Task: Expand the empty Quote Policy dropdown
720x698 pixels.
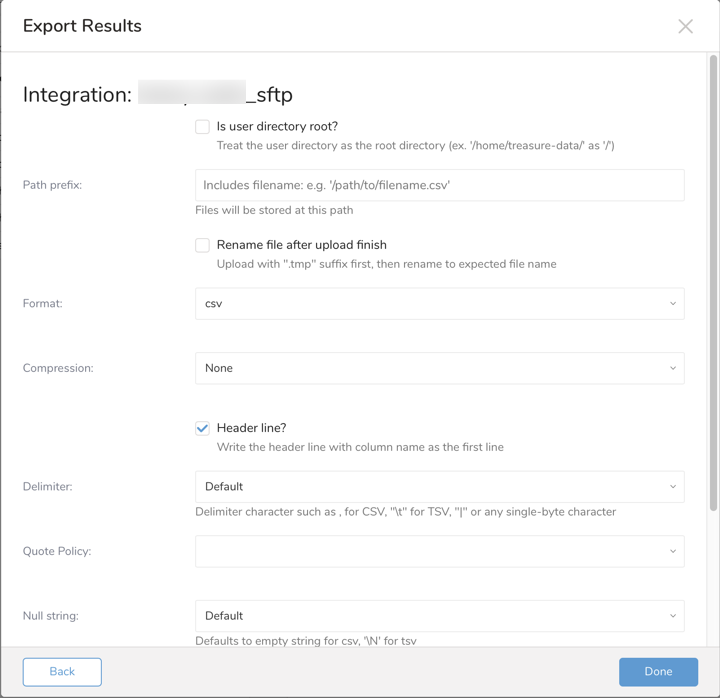Action: pyautogui.click(x=439, y=551)
